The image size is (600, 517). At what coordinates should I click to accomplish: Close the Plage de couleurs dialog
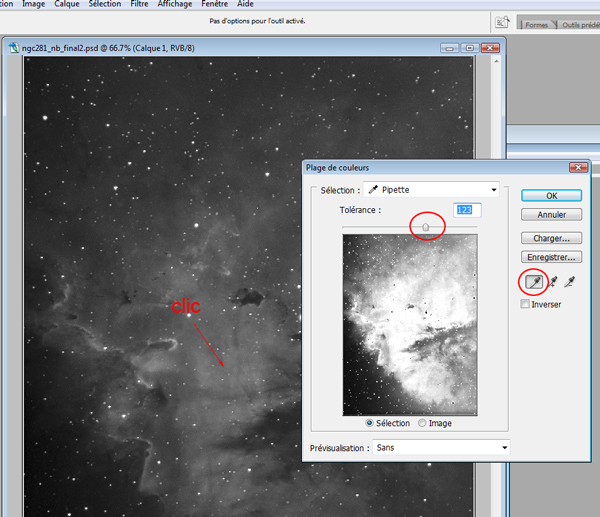tap(578, 168)
